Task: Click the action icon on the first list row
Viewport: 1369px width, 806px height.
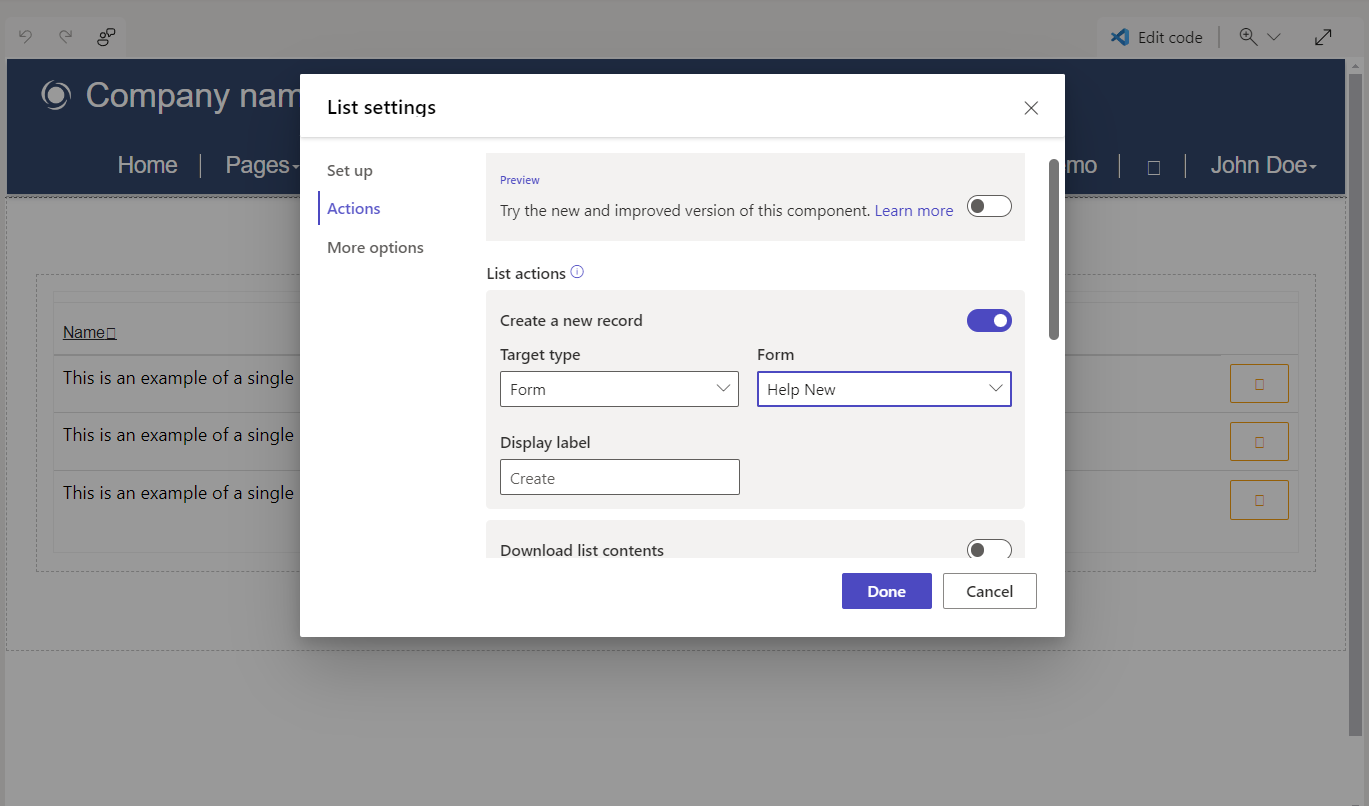Action: [1259, 383]
